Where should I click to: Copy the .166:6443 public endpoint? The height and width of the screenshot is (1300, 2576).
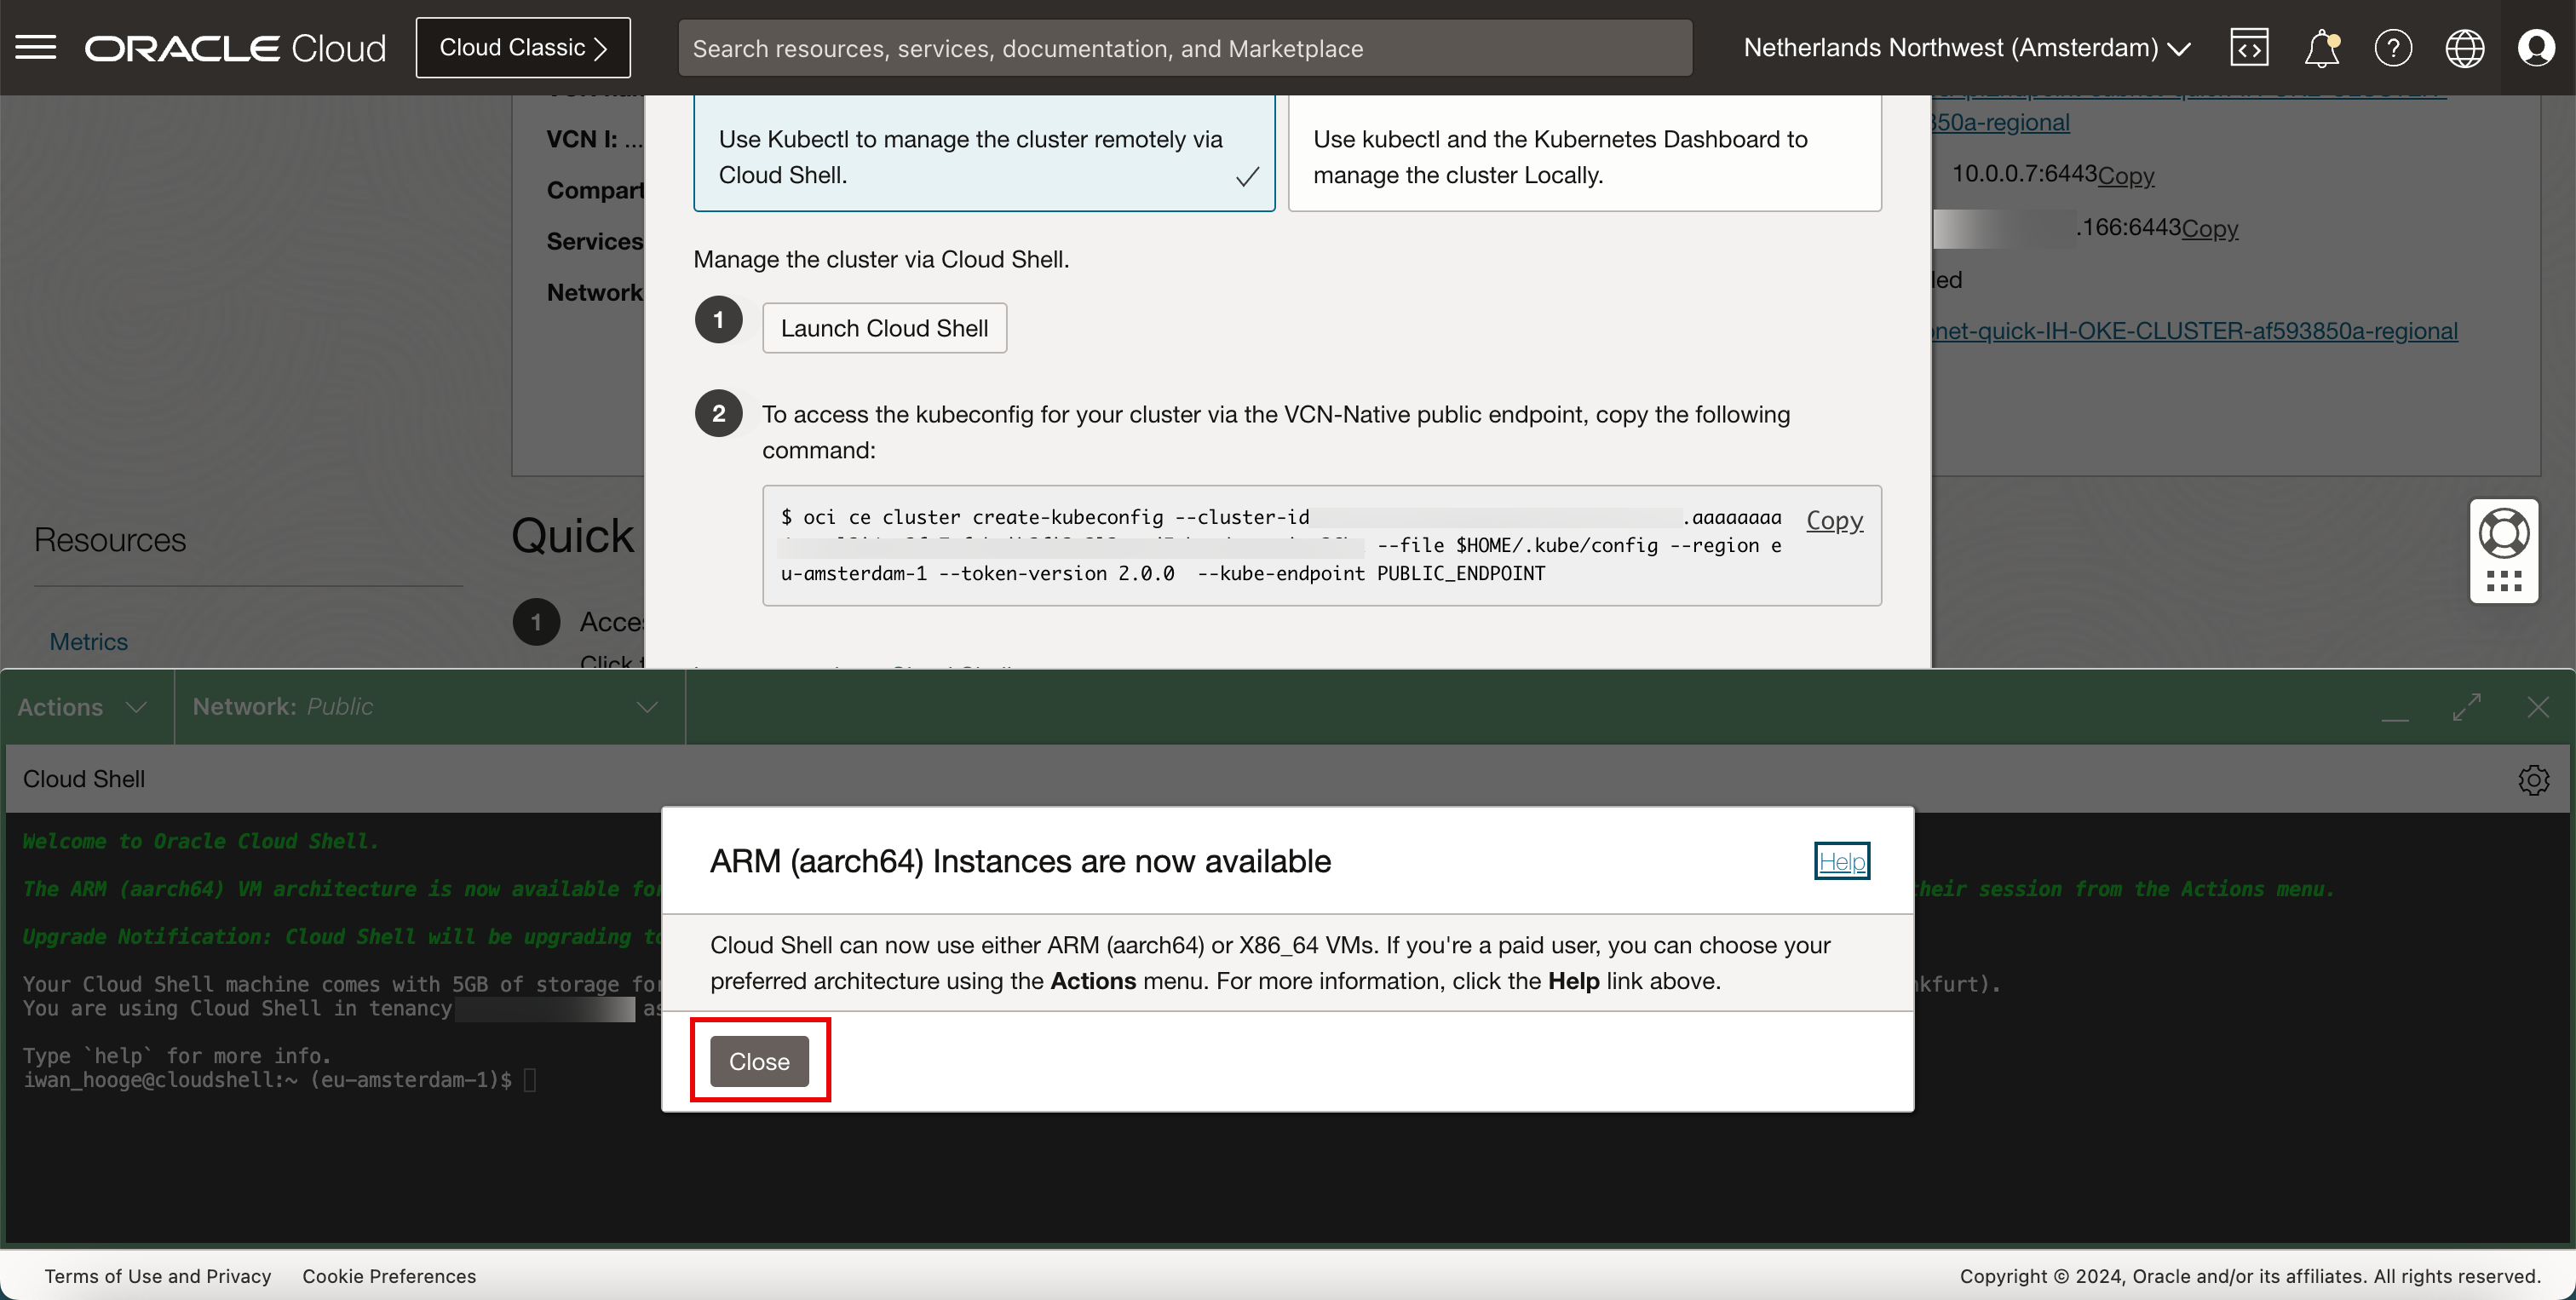pyautogui.click(x=2210, y=229)
